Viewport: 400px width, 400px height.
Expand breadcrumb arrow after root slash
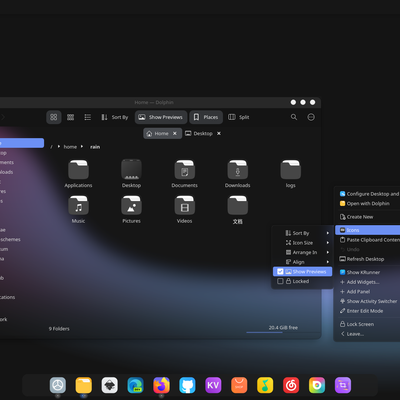[59, 146]
